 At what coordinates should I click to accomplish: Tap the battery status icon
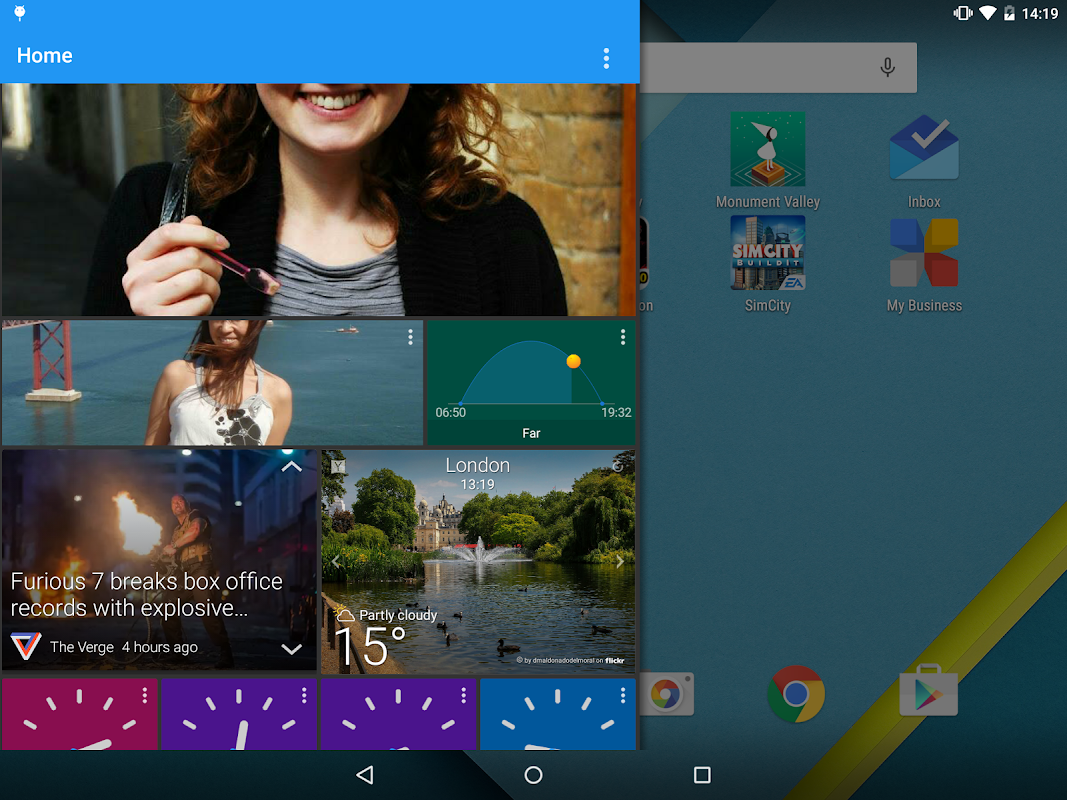[1010, 13]
